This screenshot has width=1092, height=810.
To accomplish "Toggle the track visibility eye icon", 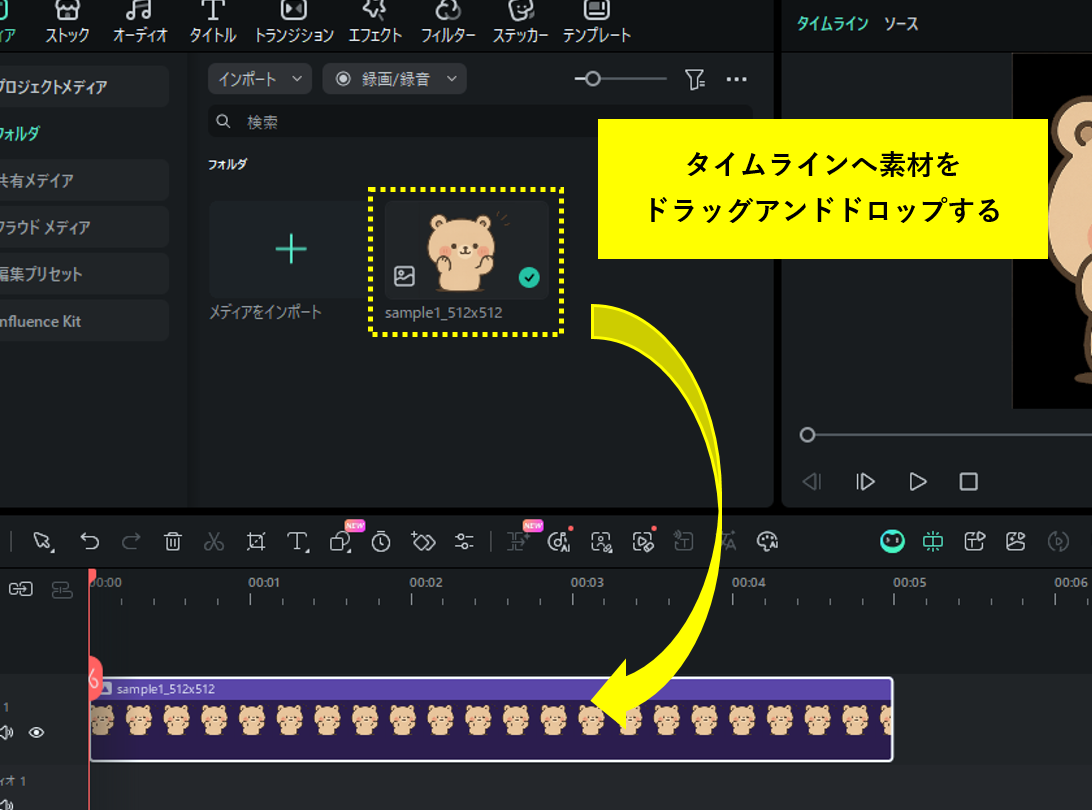I will [x=38, y=733].
